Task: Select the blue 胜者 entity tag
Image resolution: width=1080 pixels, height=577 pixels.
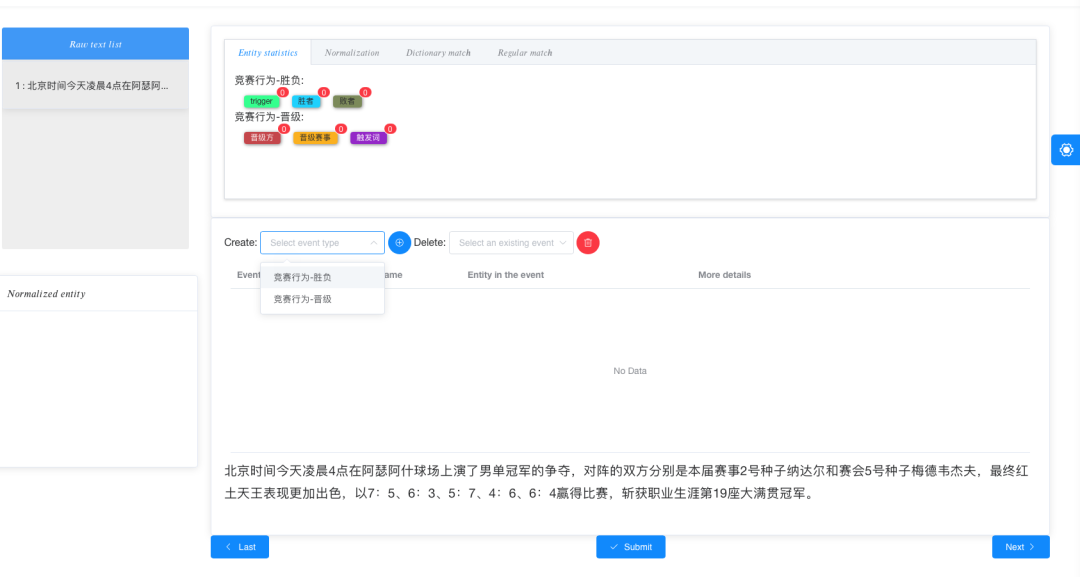Action: [306, 101]
